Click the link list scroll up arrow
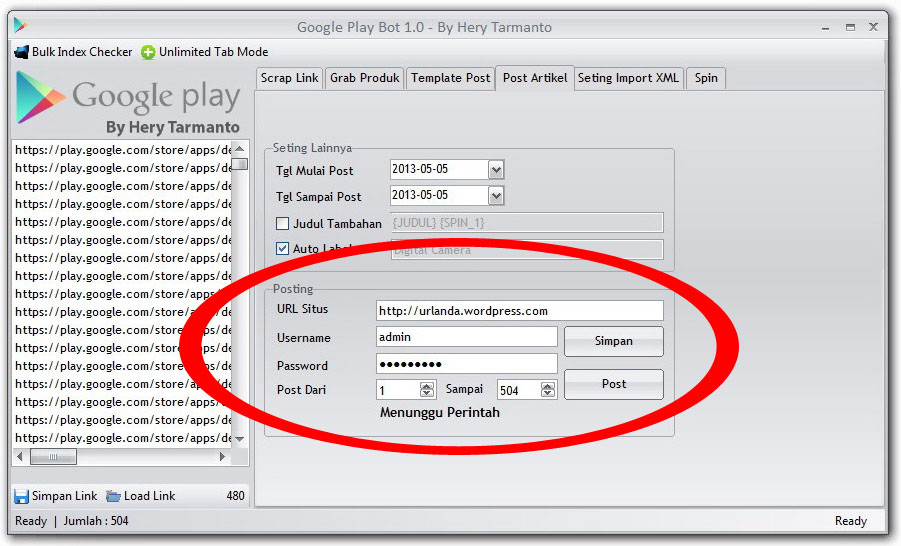The height and width of the screenshot is (546, 901). click(x=240, y=149)
